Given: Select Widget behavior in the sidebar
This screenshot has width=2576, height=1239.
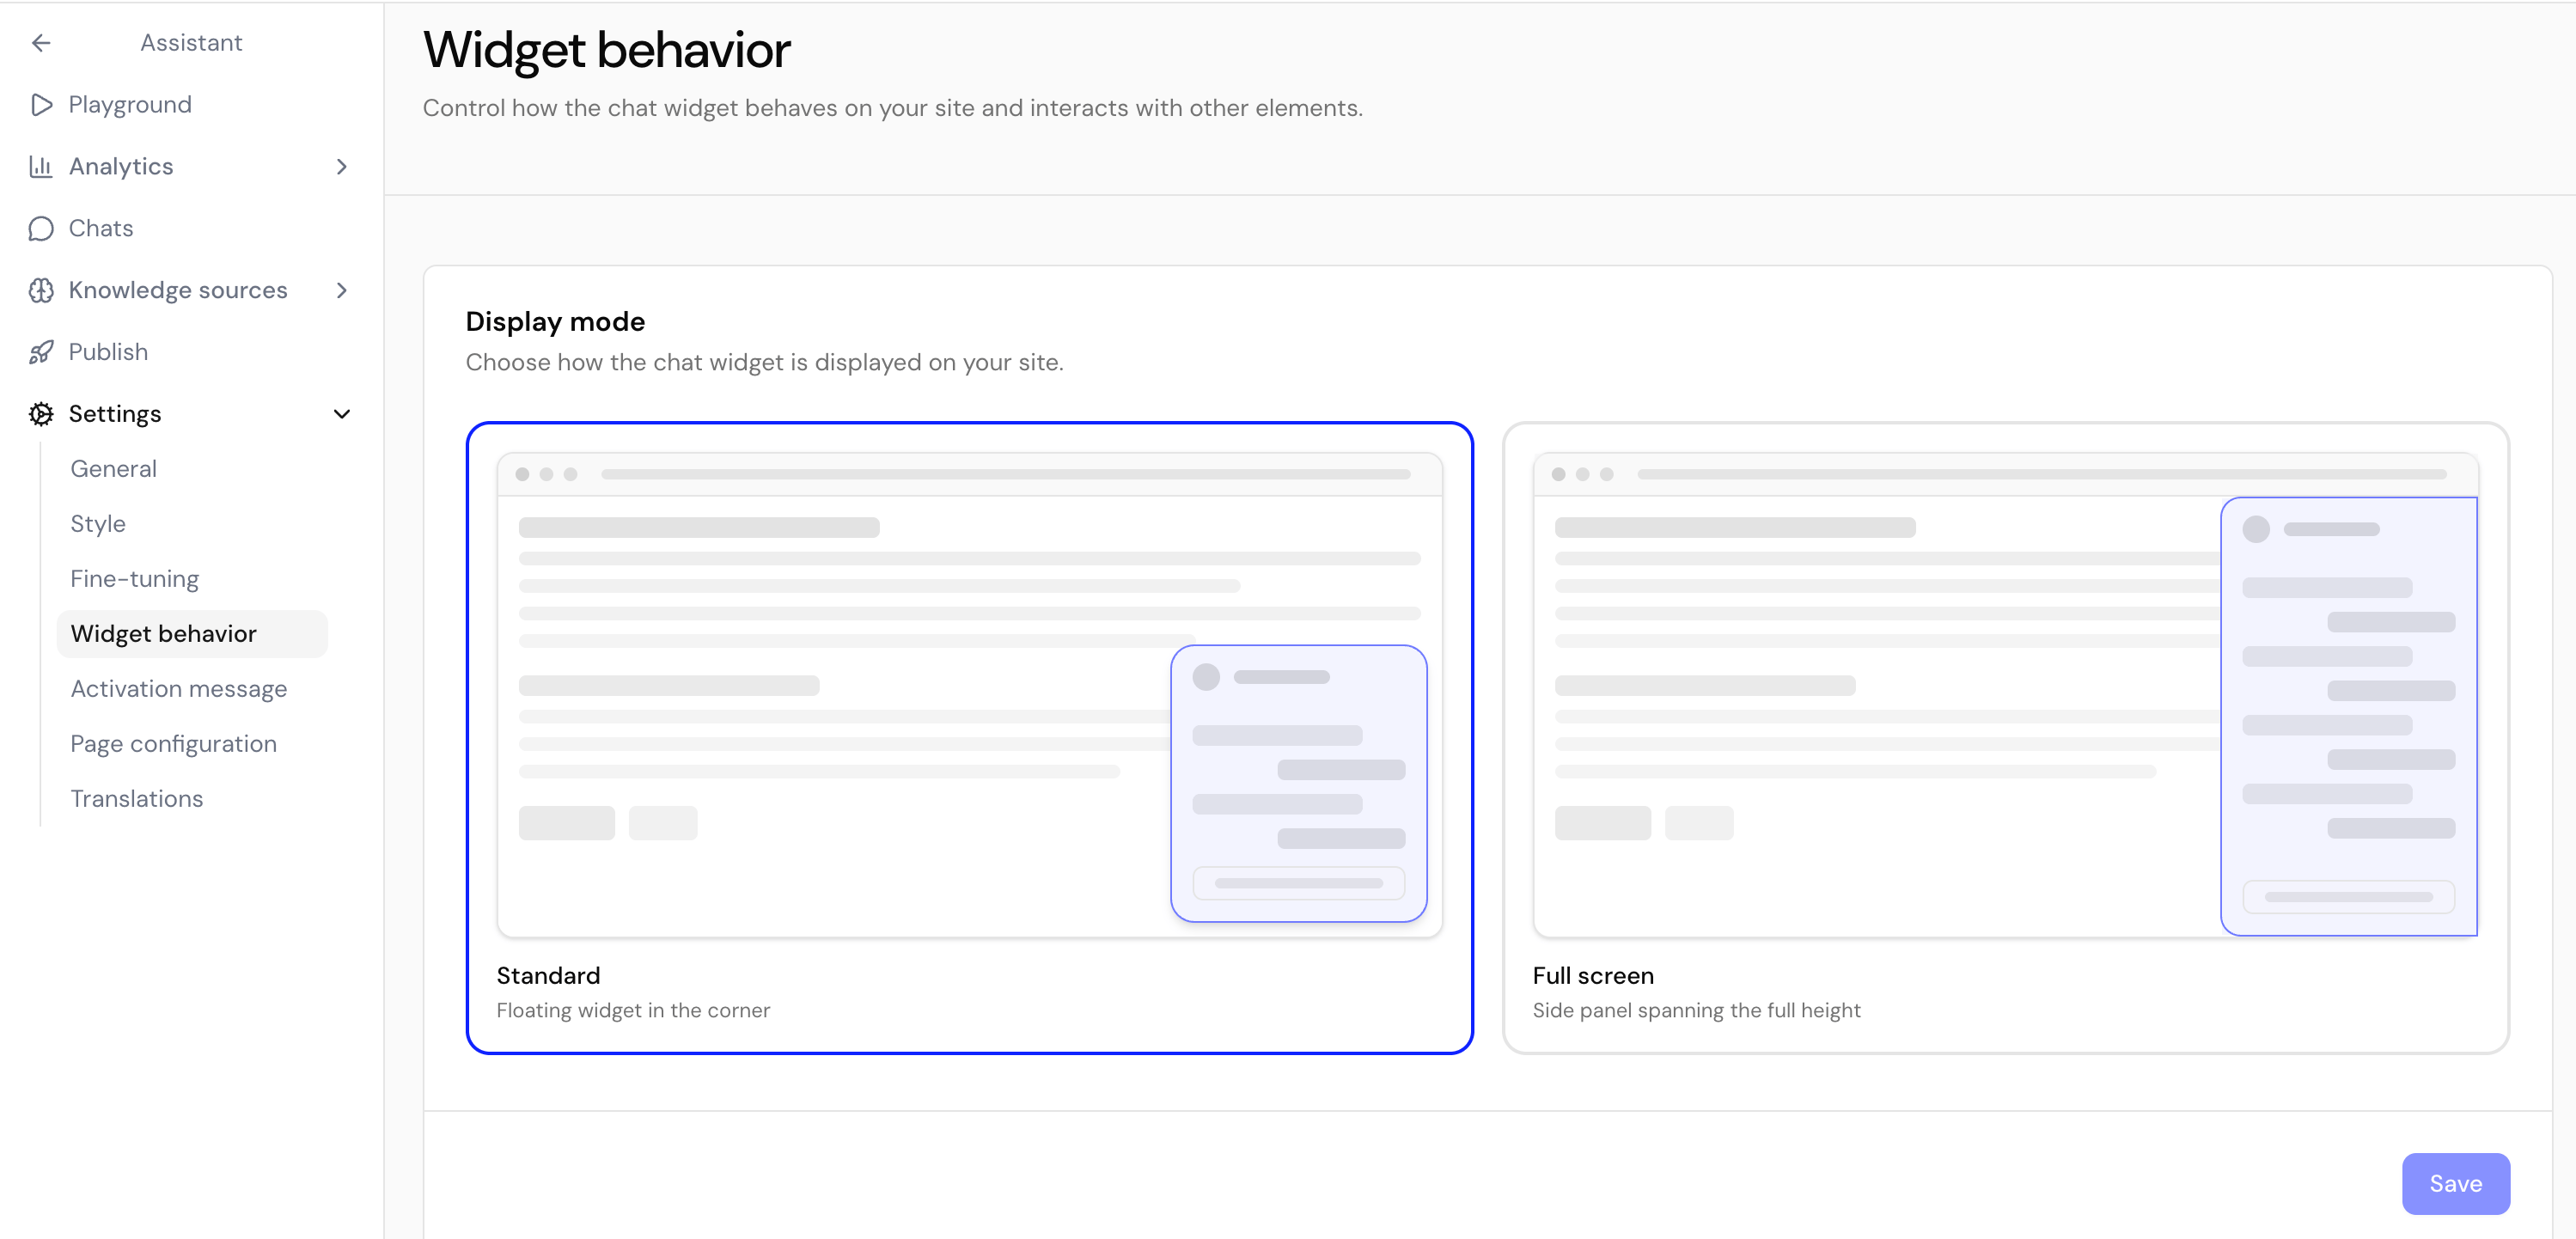Looking at the screenshot, I should click(192, 634).
